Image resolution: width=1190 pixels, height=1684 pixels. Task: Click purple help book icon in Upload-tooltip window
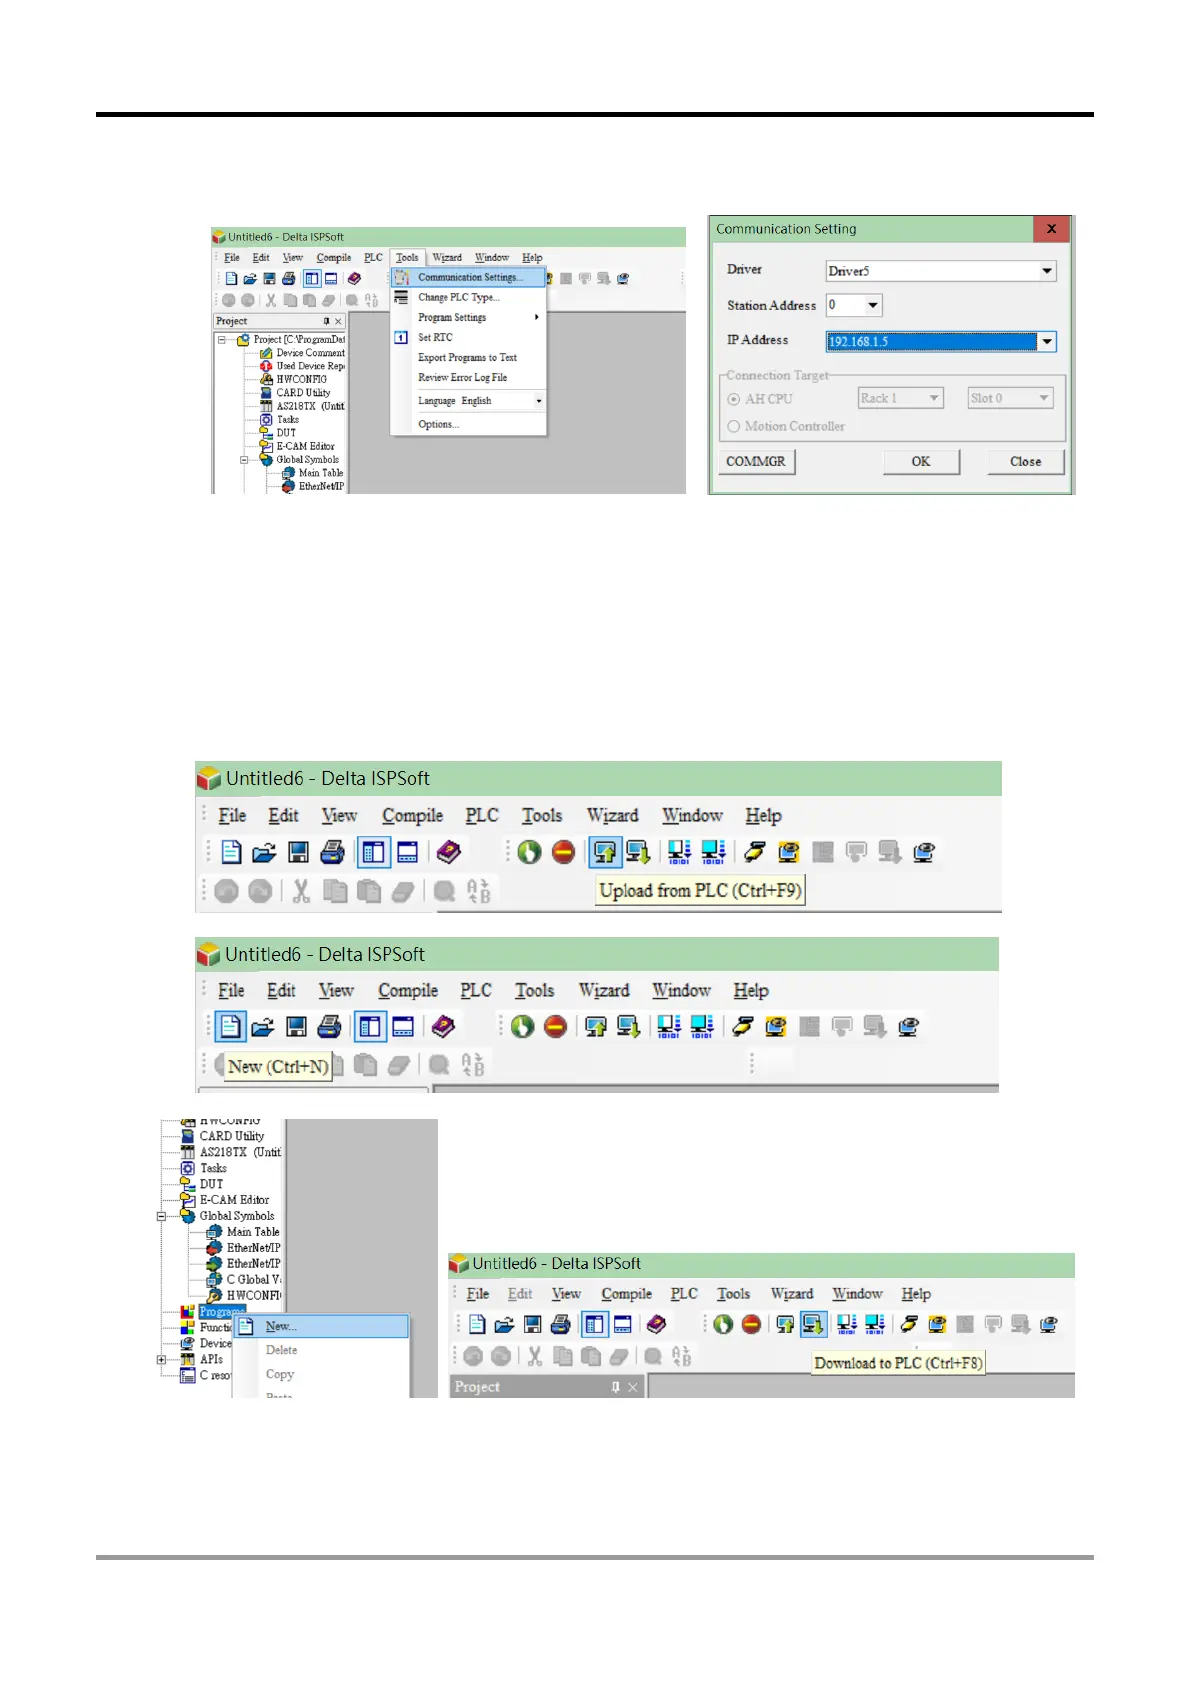click(449, 852)
